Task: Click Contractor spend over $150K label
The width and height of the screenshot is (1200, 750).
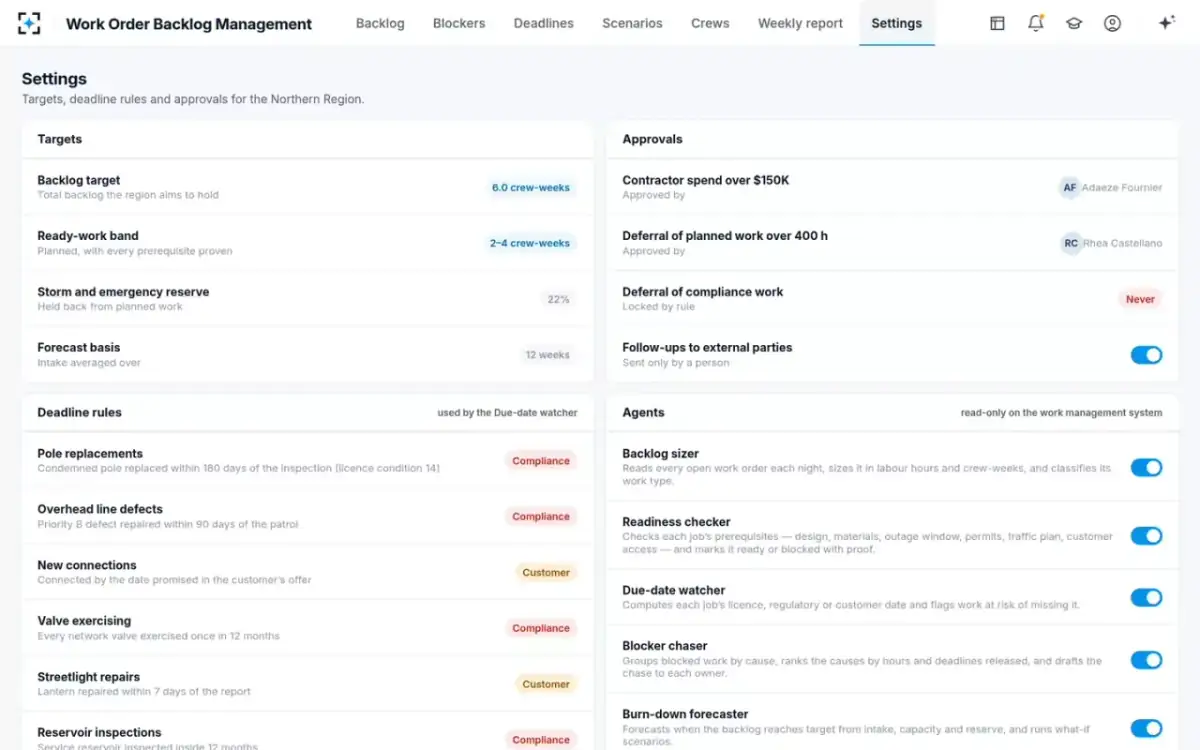Action: click(x=706, y=181)
